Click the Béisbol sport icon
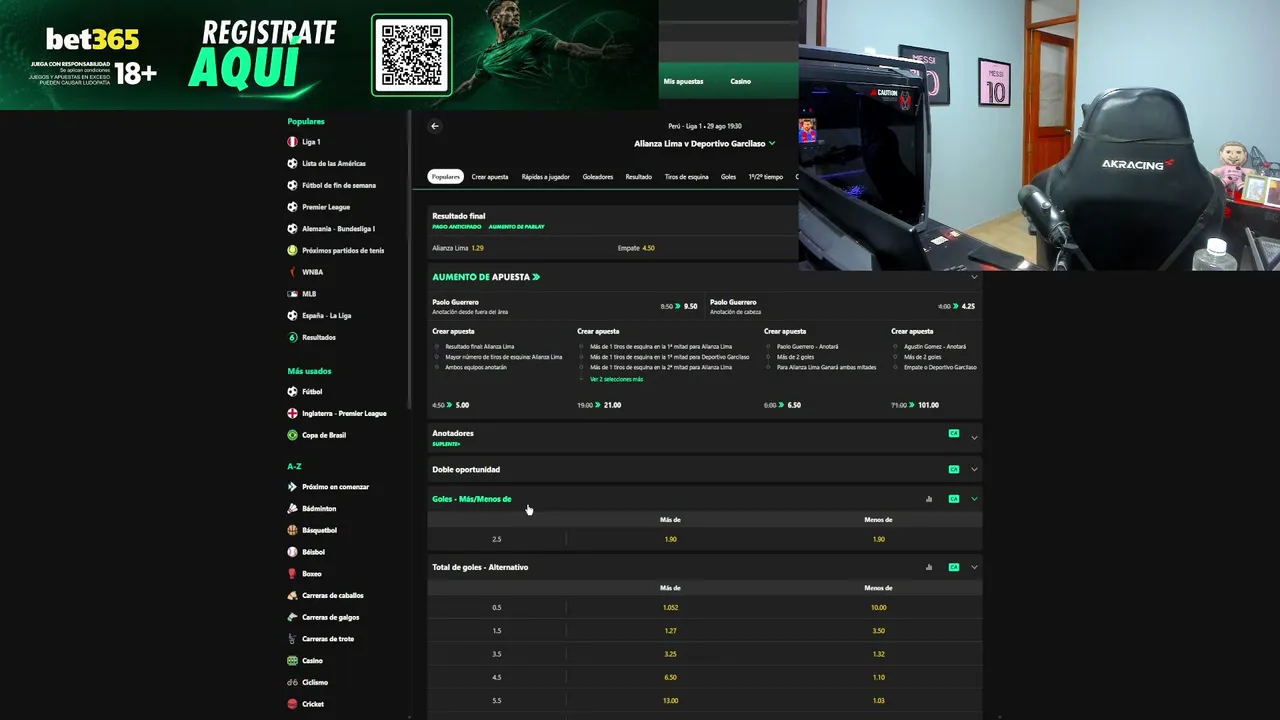 click(292, 552)
